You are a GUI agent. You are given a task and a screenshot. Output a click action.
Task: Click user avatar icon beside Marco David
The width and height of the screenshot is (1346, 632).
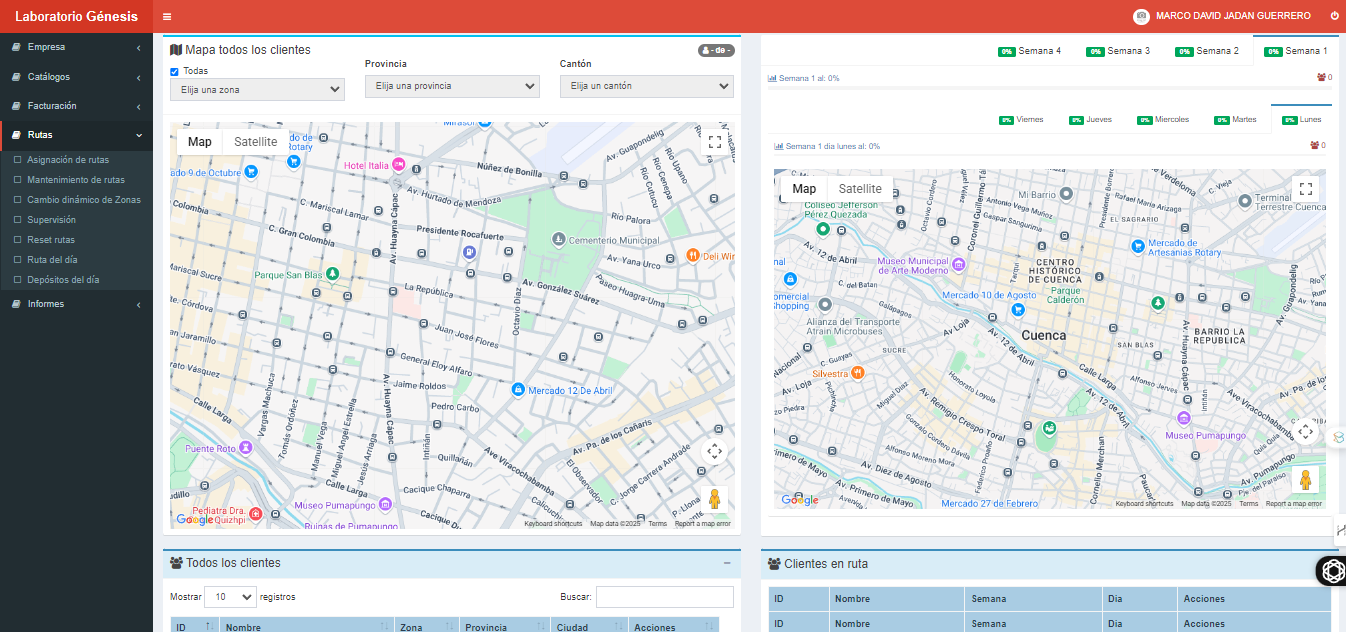tap(1141, 16)
